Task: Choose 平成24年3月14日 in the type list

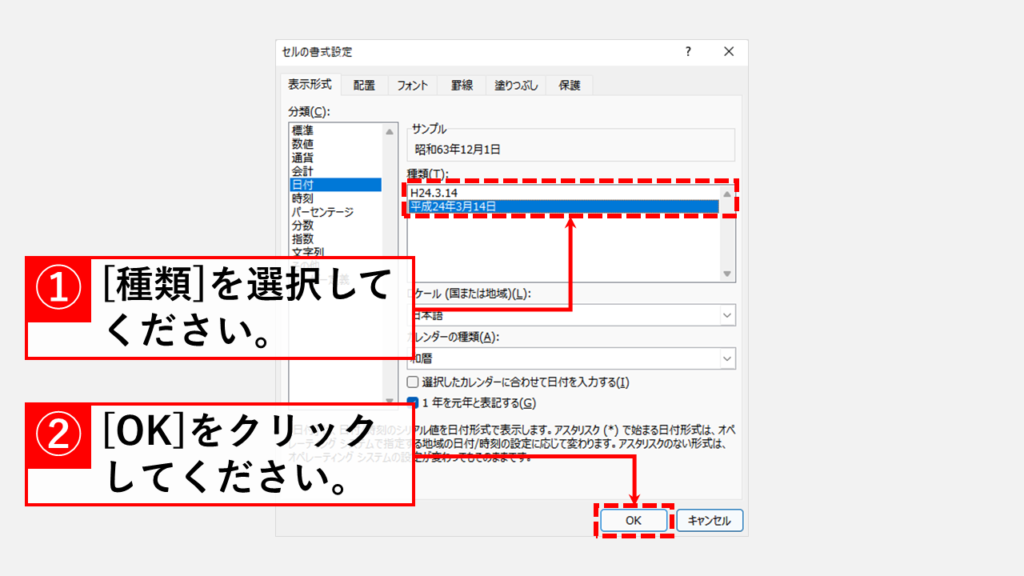Action: pos(453,207)
